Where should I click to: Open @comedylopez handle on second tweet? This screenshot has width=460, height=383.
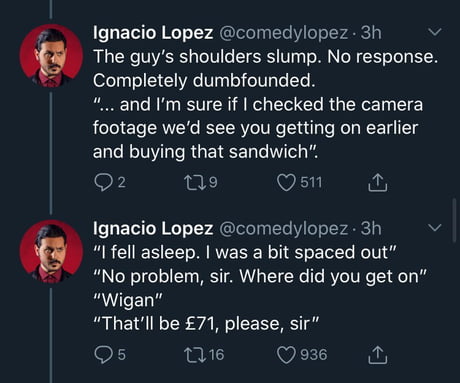tap(283, 228)
